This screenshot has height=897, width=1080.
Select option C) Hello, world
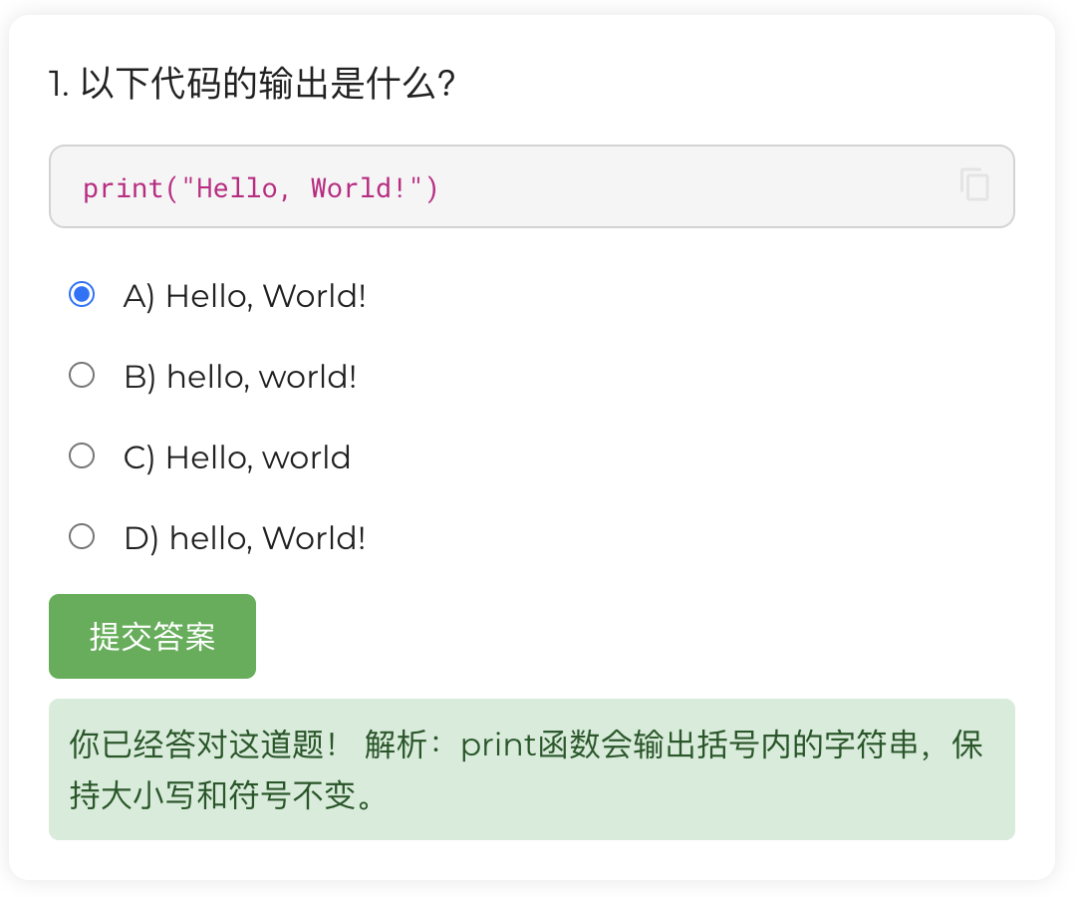[82, 455]
